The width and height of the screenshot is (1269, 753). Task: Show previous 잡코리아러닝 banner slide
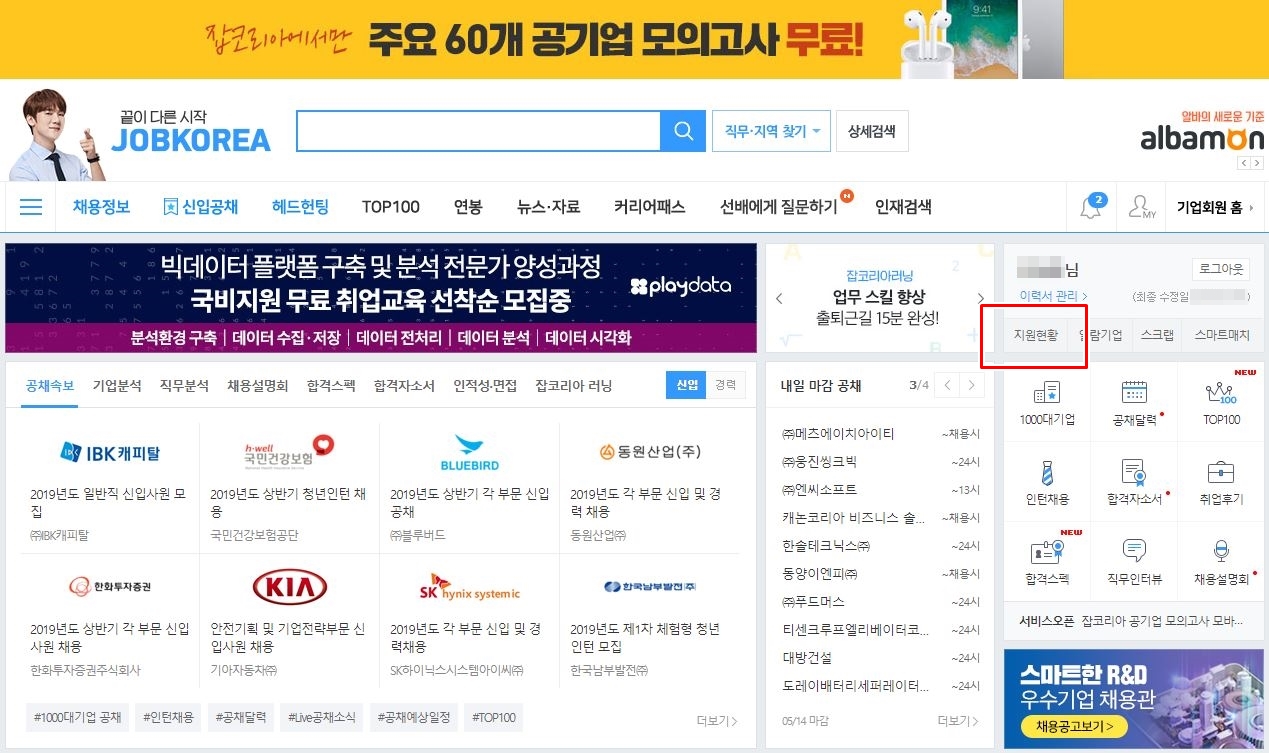[x=780, y=298]
